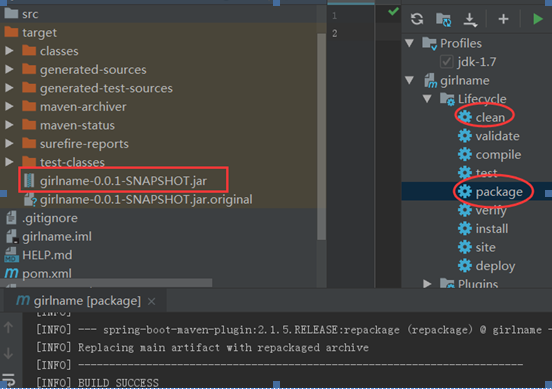Screen dimensions: 552x389
Task: Click the girlname Maven module icon
Action: coord(430,81)
